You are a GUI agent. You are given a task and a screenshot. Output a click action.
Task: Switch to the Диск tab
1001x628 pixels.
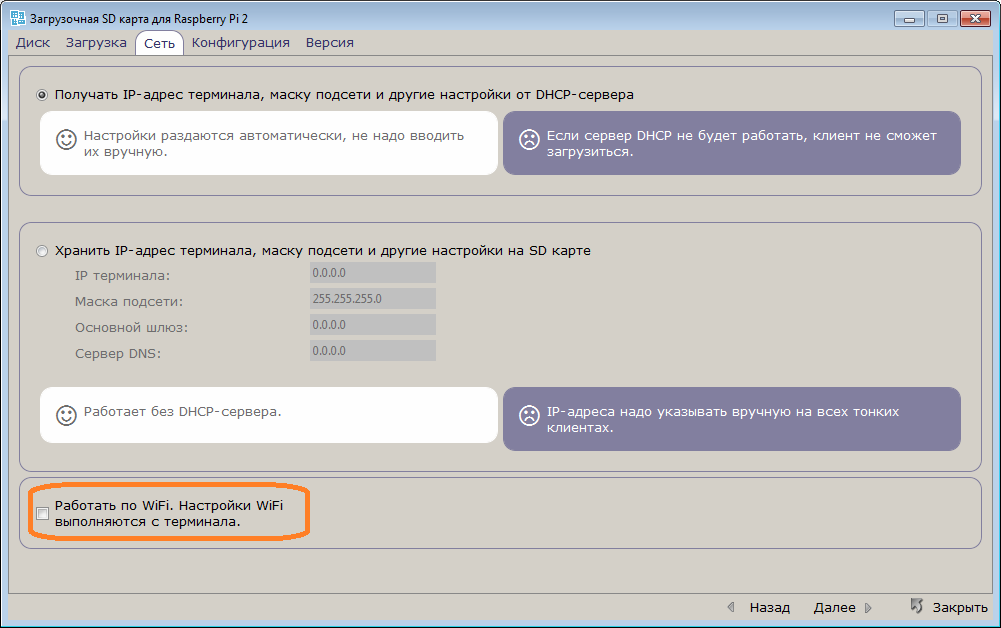pos(32,43)
